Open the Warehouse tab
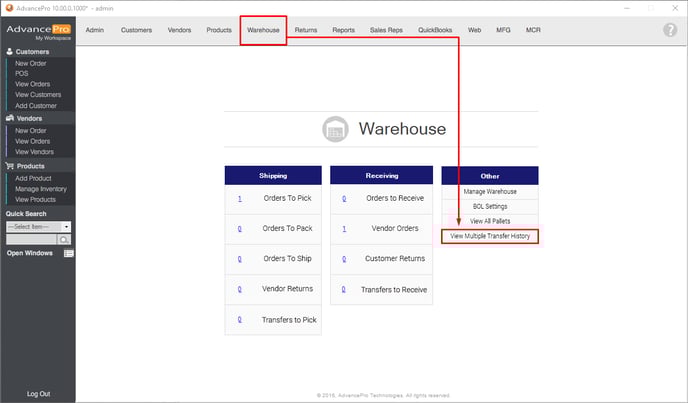This screenshot has width=688, height=403. pyautogui.click(x=263, y=30)
